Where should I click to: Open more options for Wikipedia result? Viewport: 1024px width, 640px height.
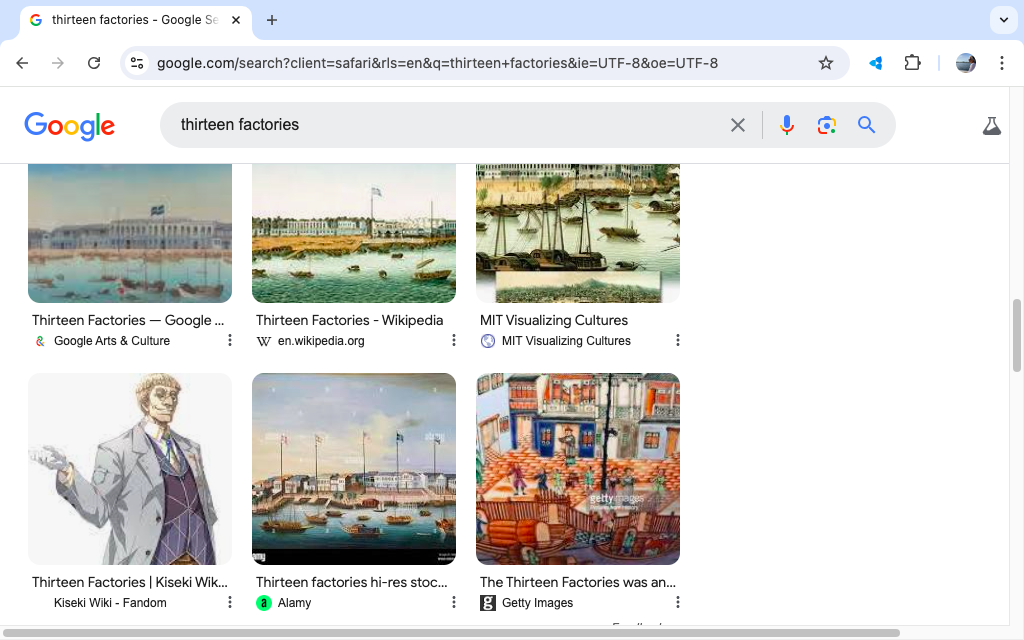[x=454, y=341]
